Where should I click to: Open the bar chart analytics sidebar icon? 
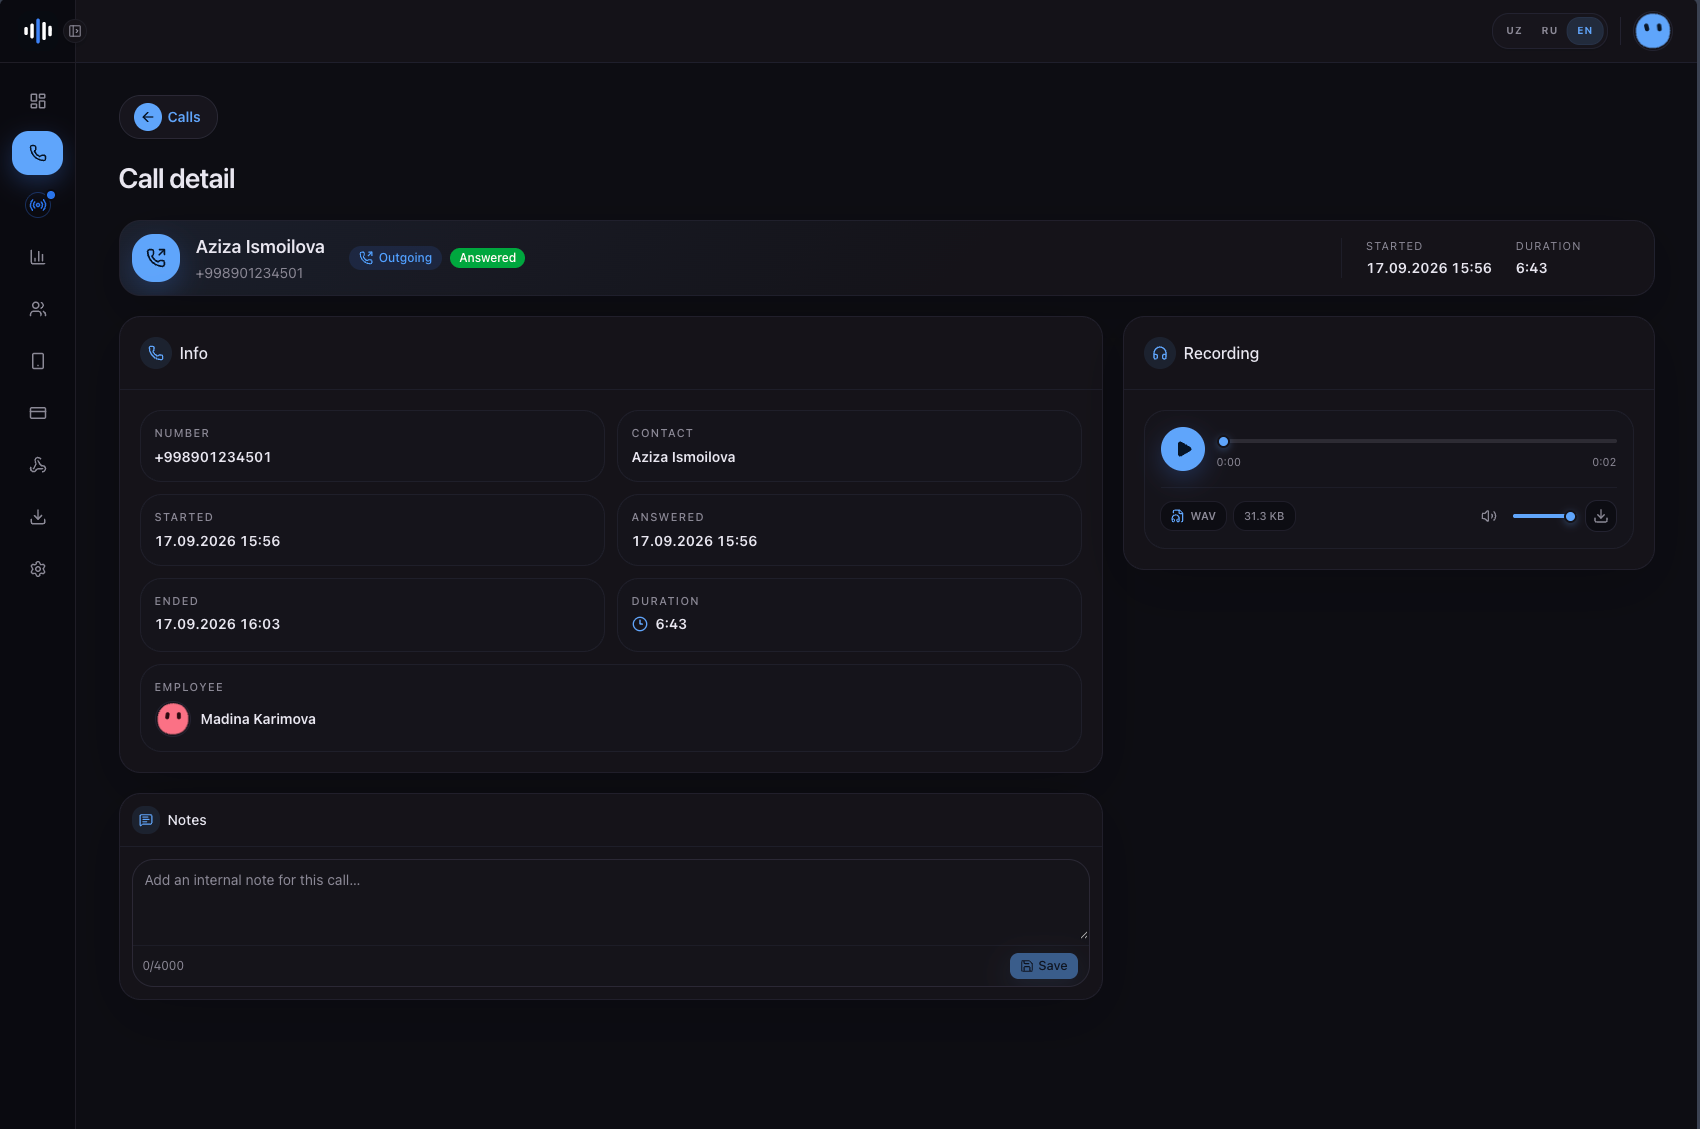coord(38,257)
